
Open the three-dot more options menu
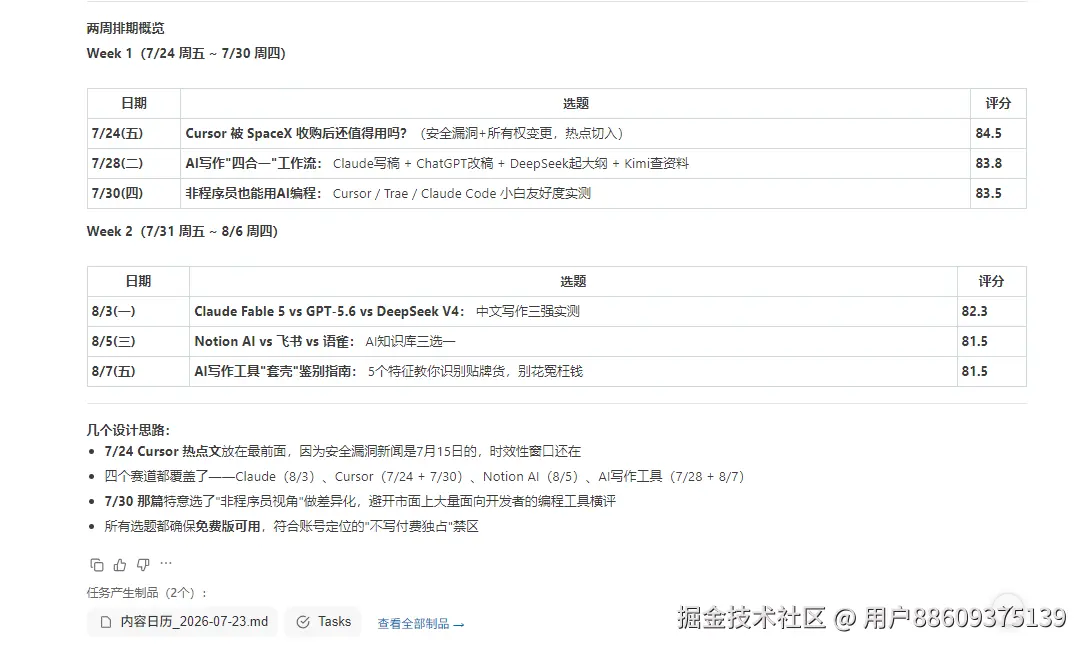click(x=166, y=564)
